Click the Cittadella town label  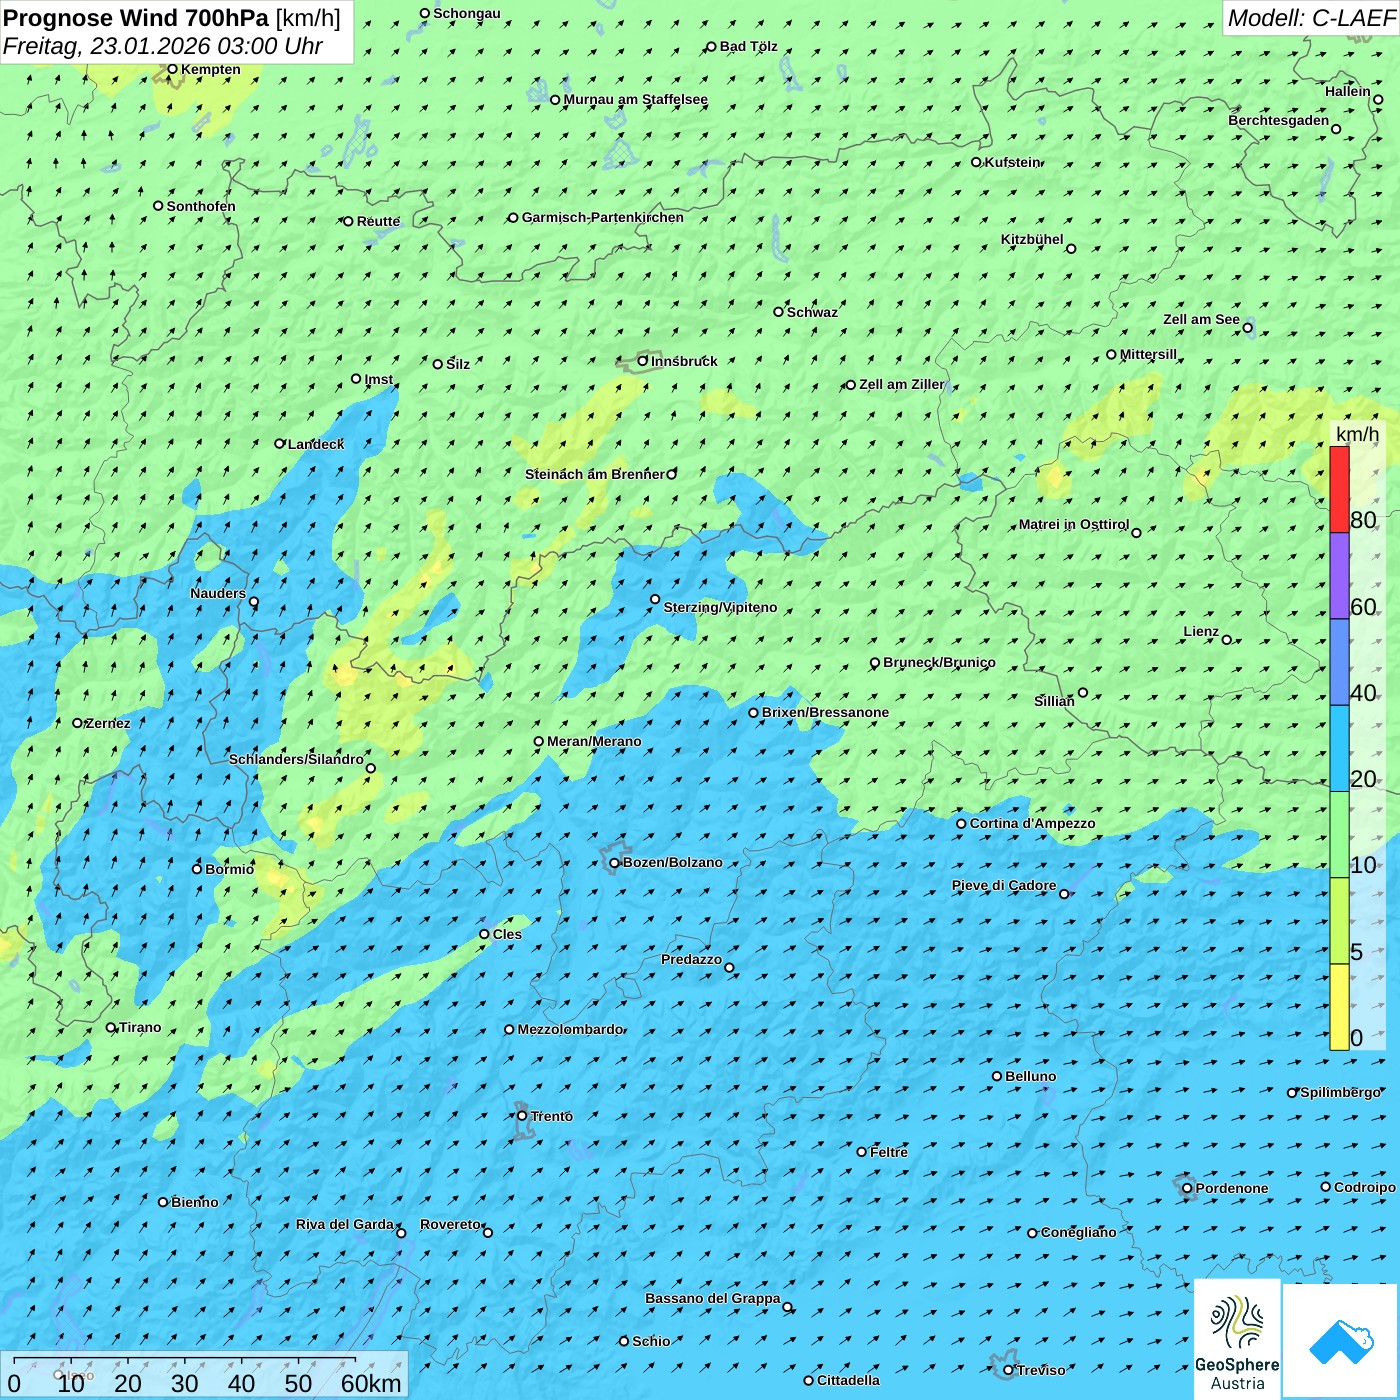pyautogui.click(x=848, y=1380)
